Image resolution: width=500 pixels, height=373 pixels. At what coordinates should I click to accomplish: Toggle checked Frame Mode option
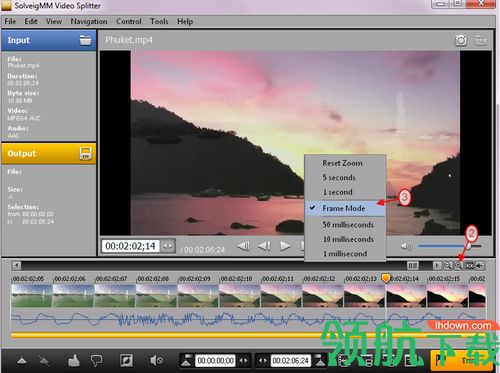(x=345, y=208)
